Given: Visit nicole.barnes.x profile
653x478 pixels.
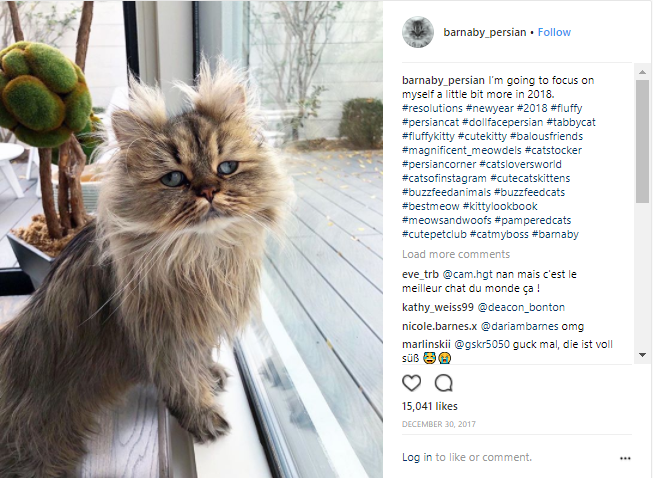Looking at the screenshot, I should tap(439, 326).
